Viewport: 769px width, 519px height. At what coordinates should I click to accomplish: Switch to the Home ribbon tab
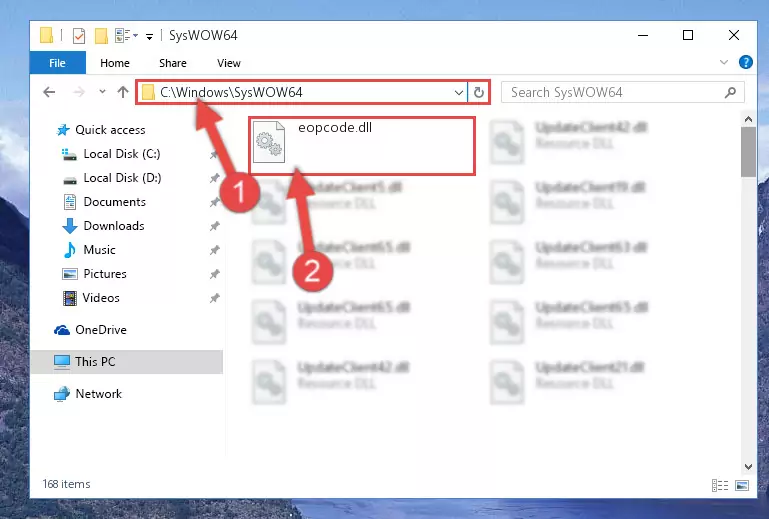115,63
